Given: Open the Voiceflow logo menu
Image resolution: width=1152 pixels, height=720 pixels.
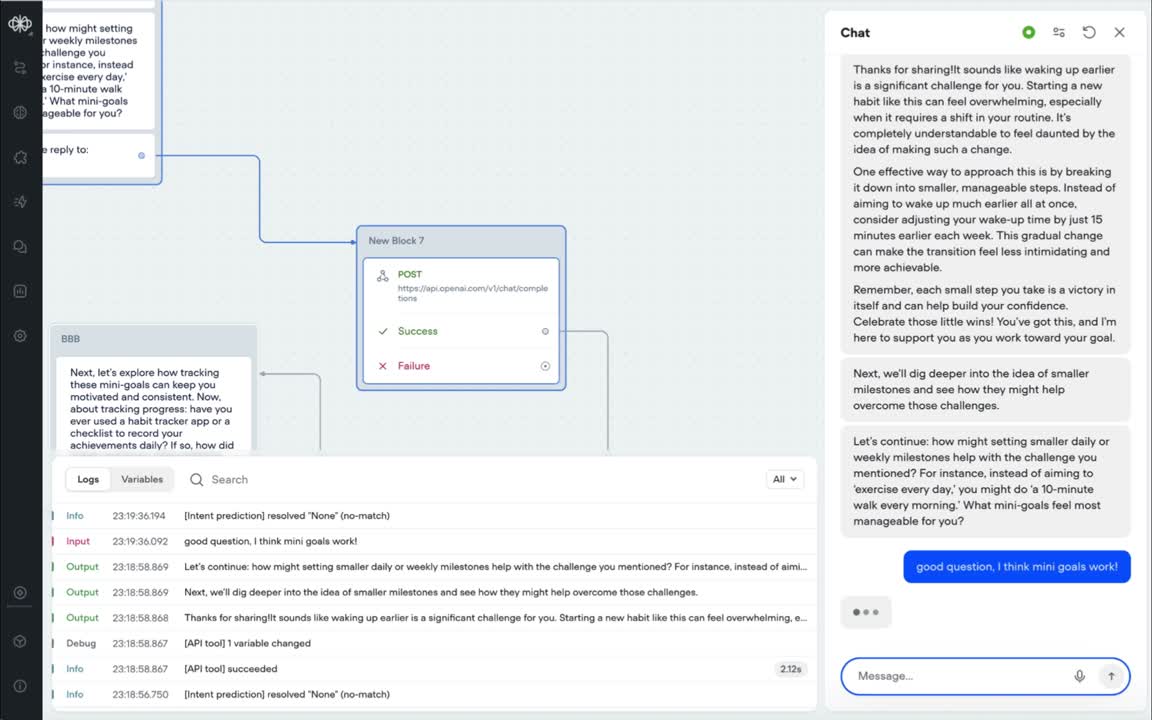Looking at the screenshot, I should 20,24.
